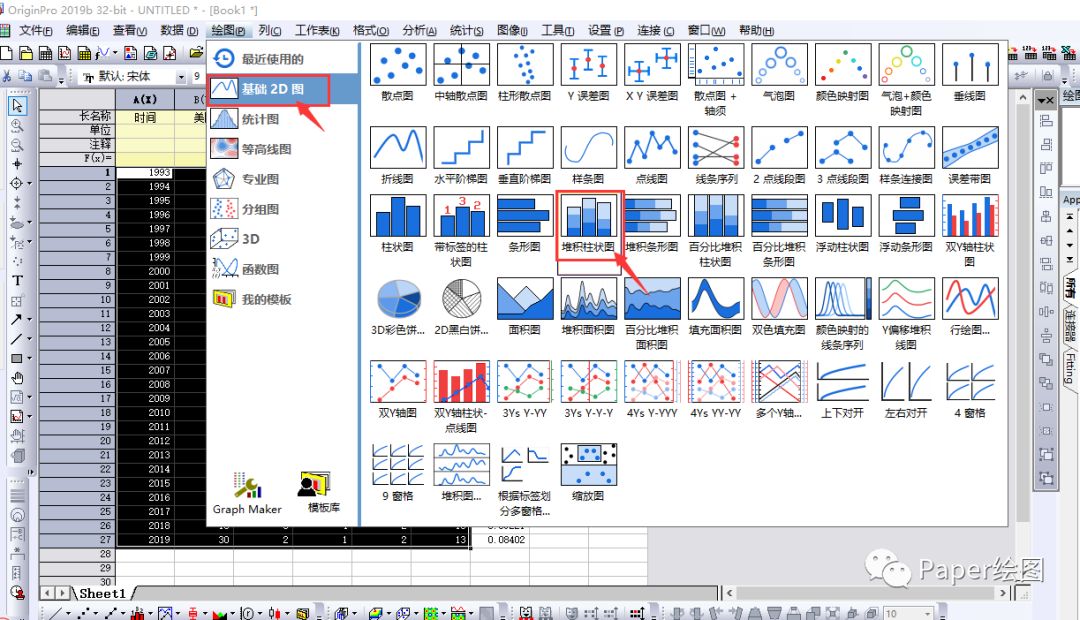Open the 专业图 specialized plots category

282,179
